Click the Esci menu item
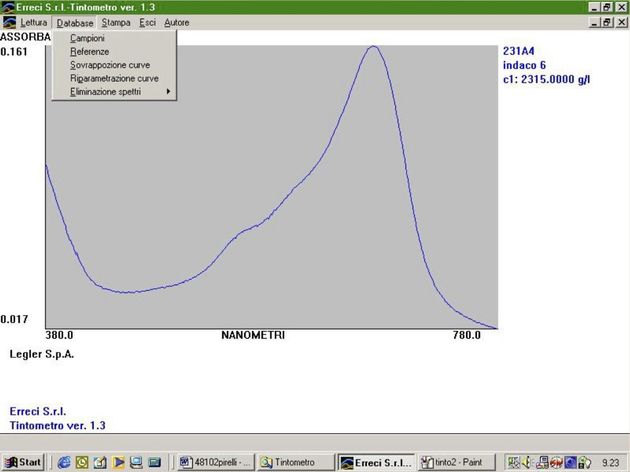630x472 pixels. [x=147, y=22]
